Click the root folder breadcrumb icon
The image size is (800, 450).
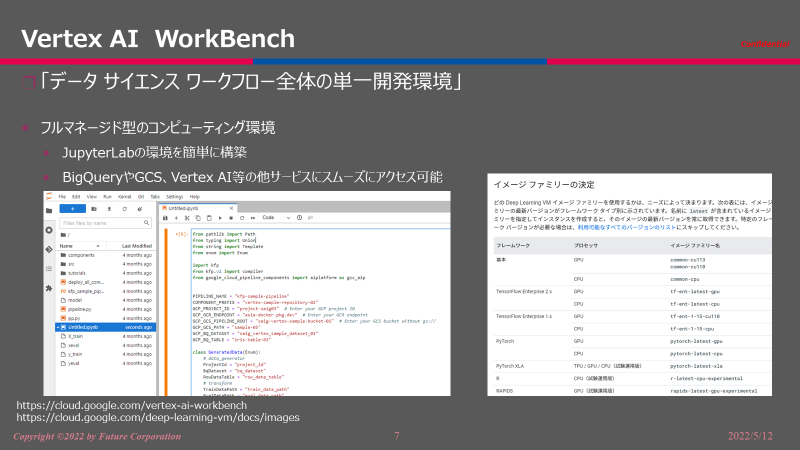coord(63,235)
